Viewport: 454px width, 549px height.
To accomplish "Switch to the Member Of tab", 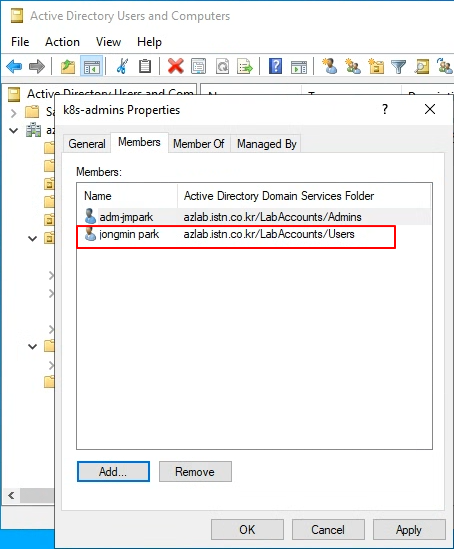I will (199, 144).
